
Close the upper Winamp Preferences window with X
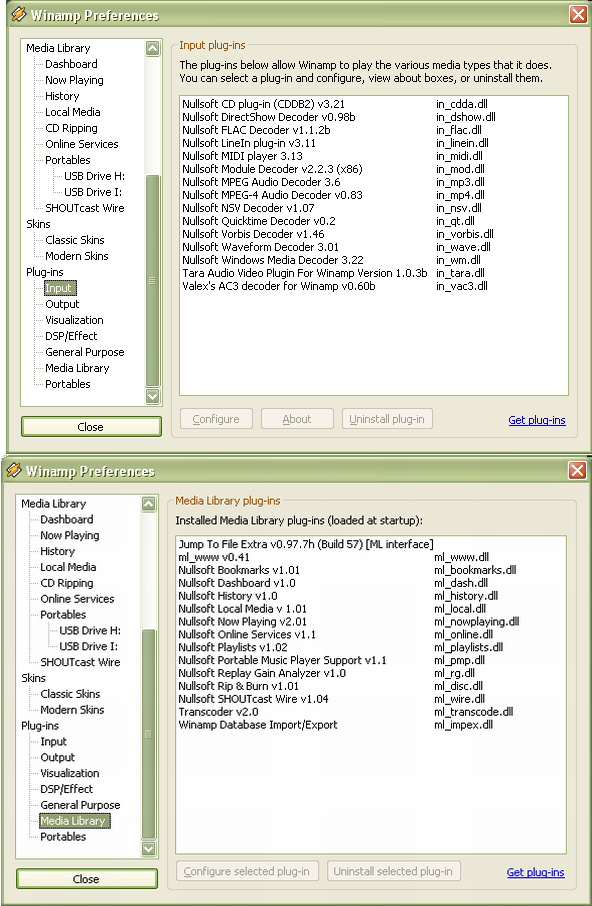click(x=578, y=14)
